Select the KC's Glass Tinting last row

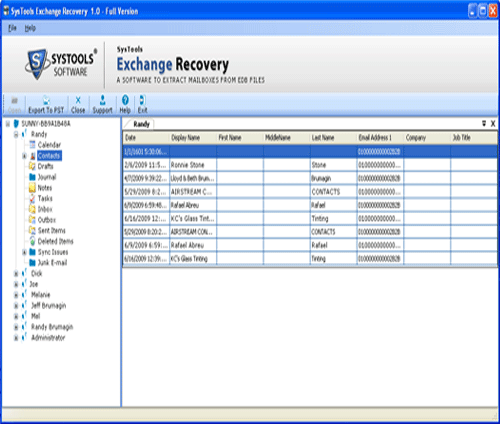pos(310,258)
